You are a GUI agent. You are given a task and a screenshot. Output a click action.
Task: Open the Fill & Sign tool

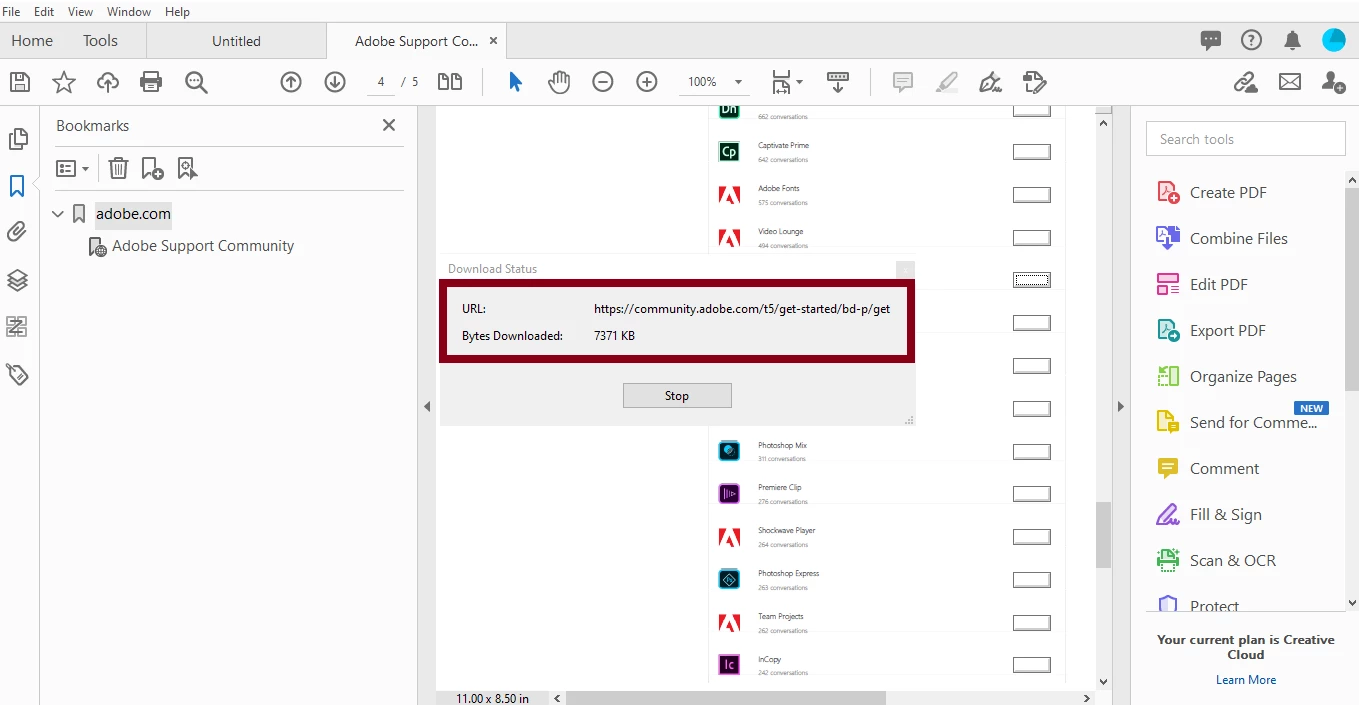1225,514
